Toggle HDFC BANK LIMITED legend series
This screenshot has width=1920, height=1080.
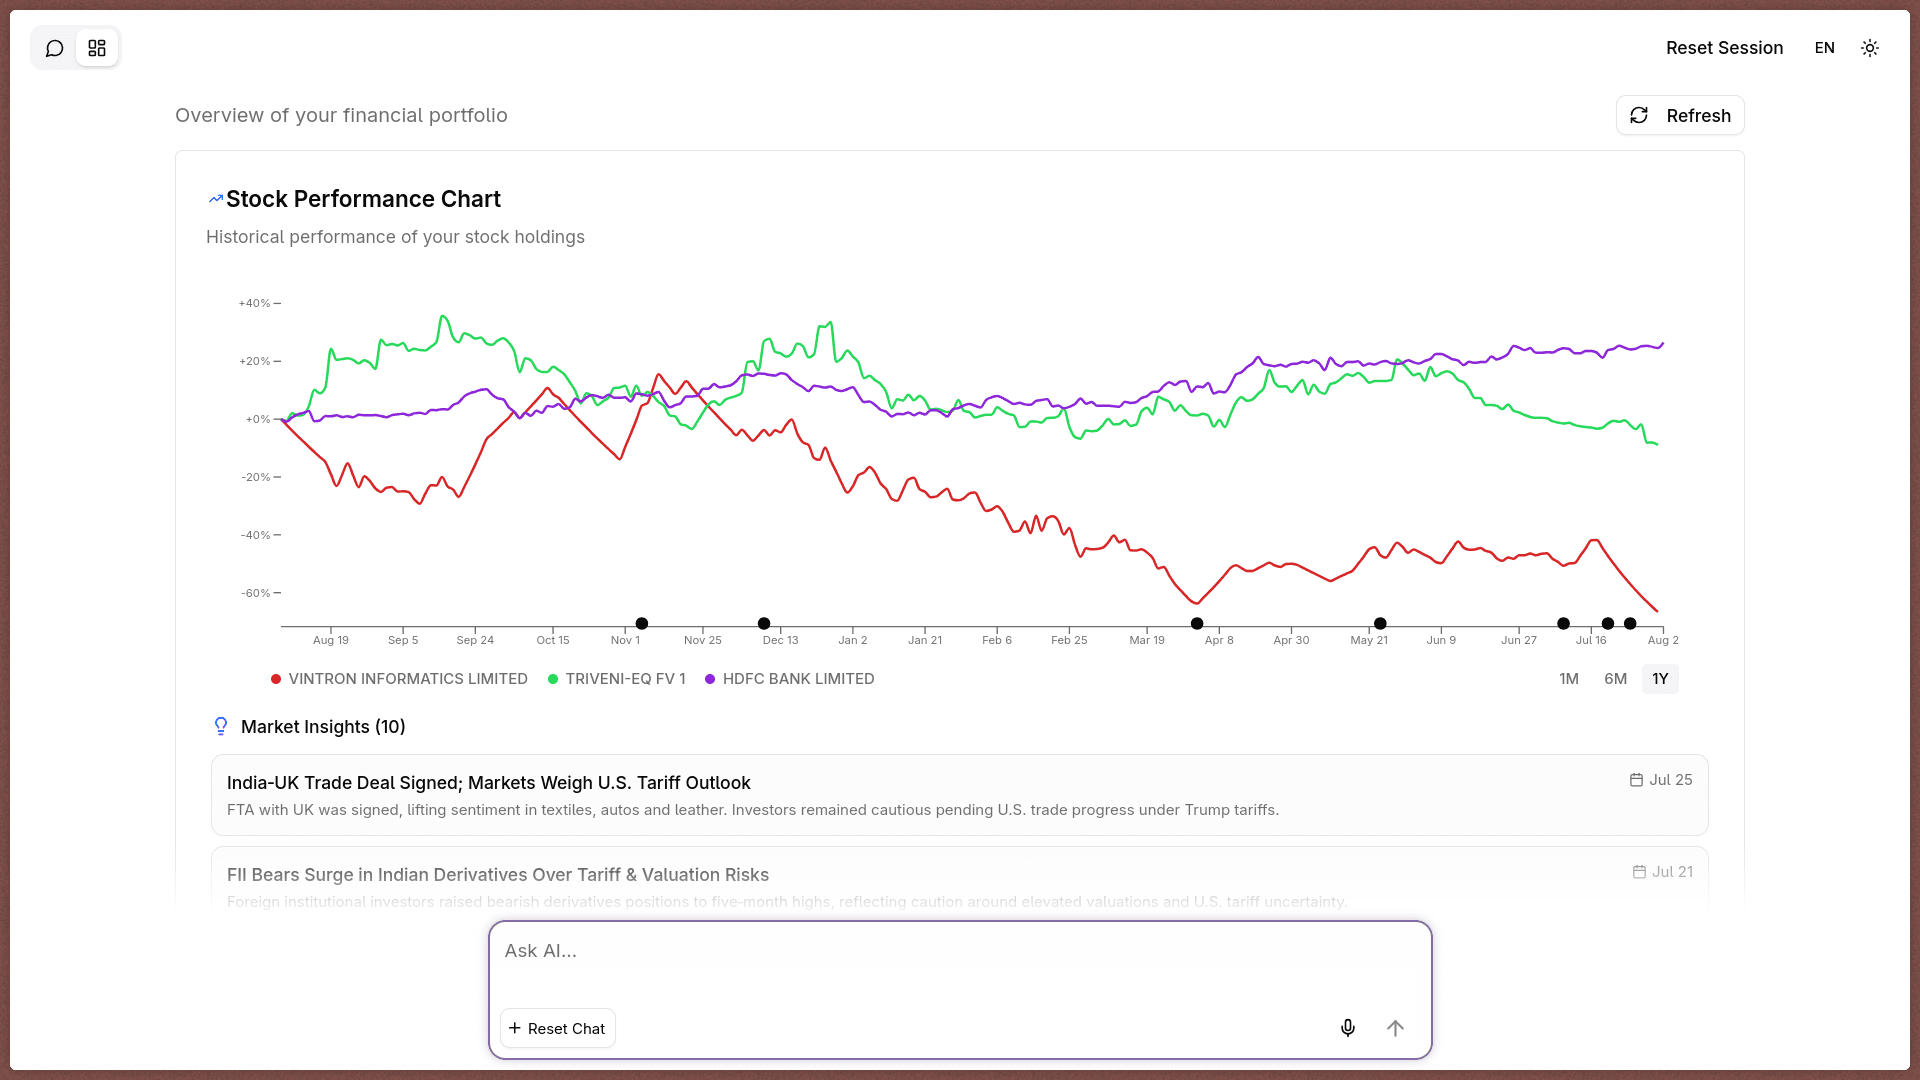(x=789, y=679)
